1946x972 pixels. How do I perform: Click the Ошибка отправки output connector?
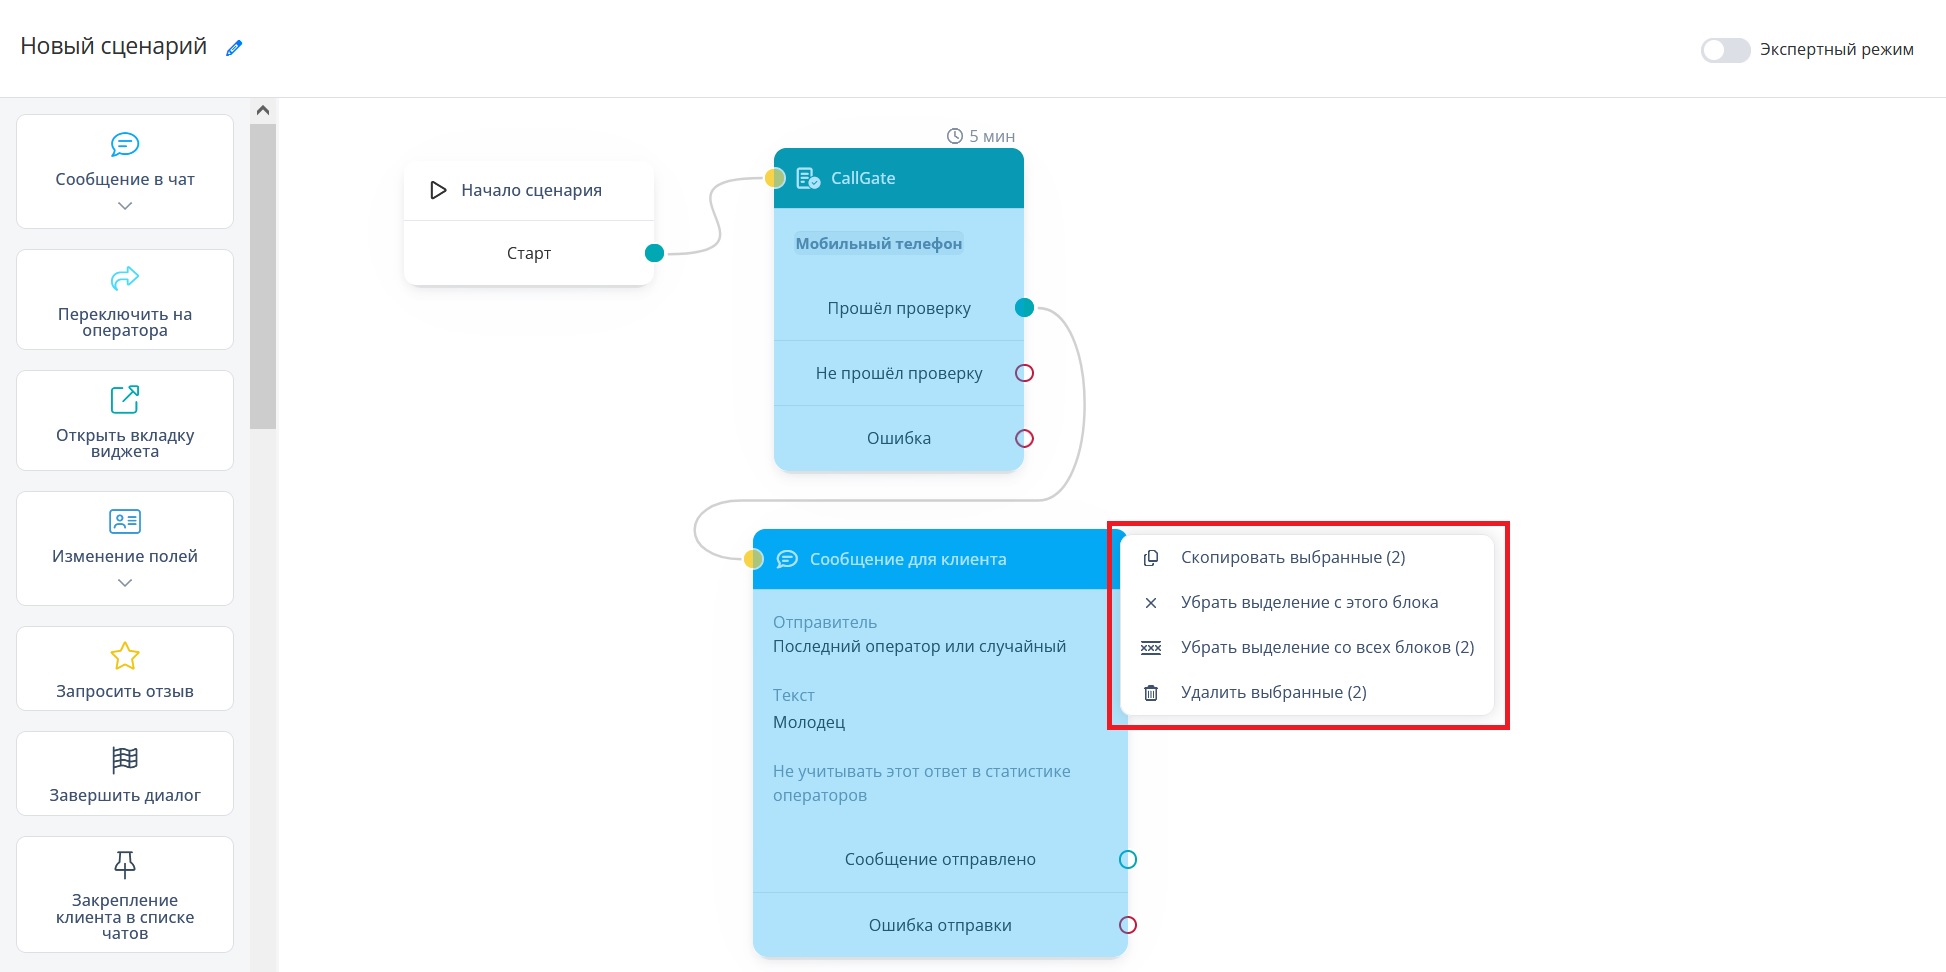(x=1128, y=925)
